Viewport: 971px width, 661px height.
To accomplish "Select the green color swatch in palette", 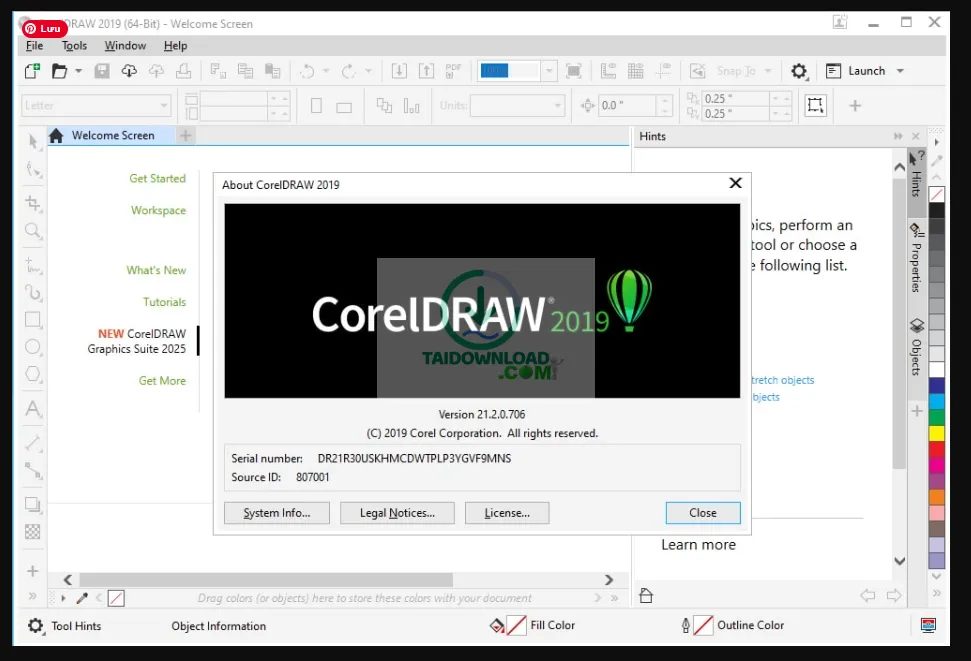I will pyautogui.click(x=936, y=417).
